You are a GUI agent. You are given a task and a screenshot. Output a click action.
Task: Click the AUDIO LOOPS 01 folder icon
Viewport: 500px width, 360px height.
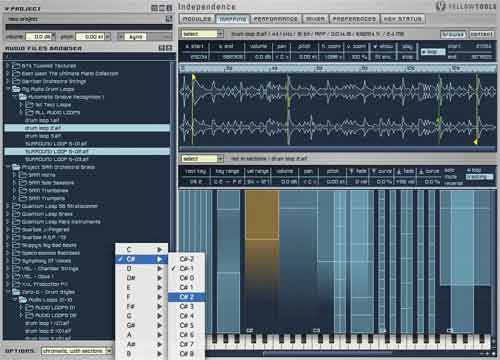coord(30,307)
